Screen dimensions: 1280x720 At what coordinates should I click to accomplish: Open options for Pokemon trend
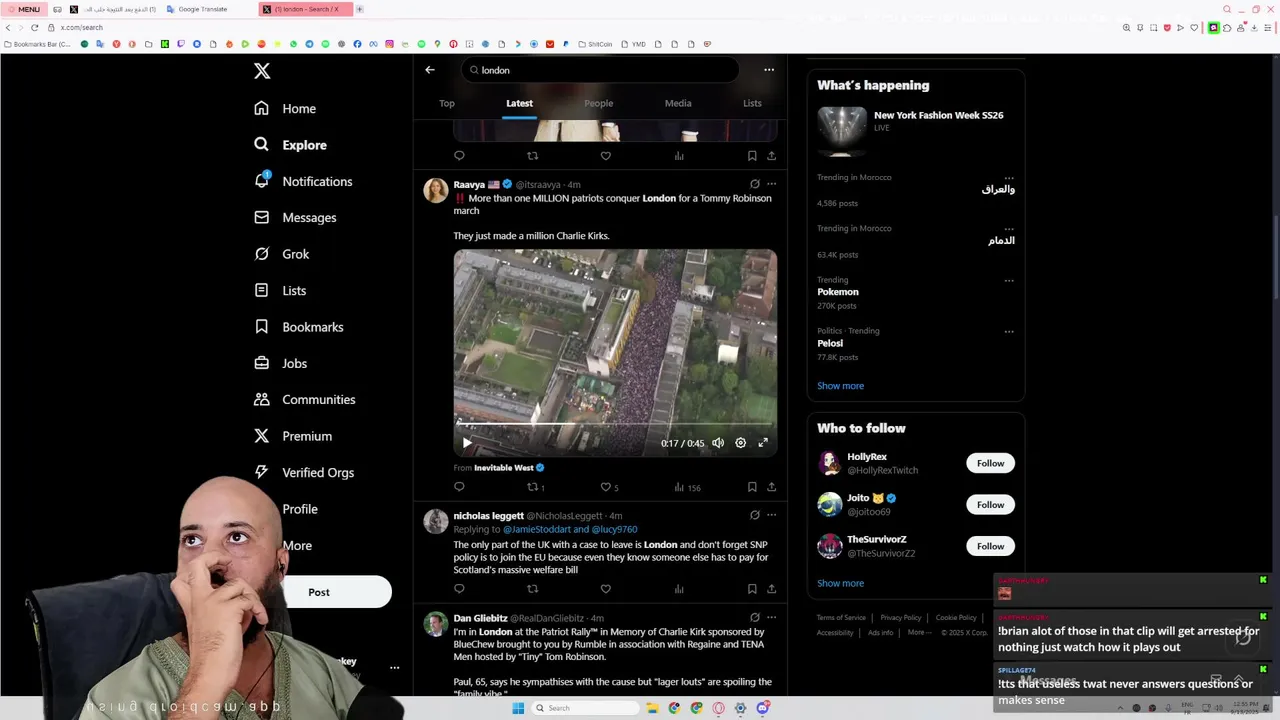(1009, 281)
